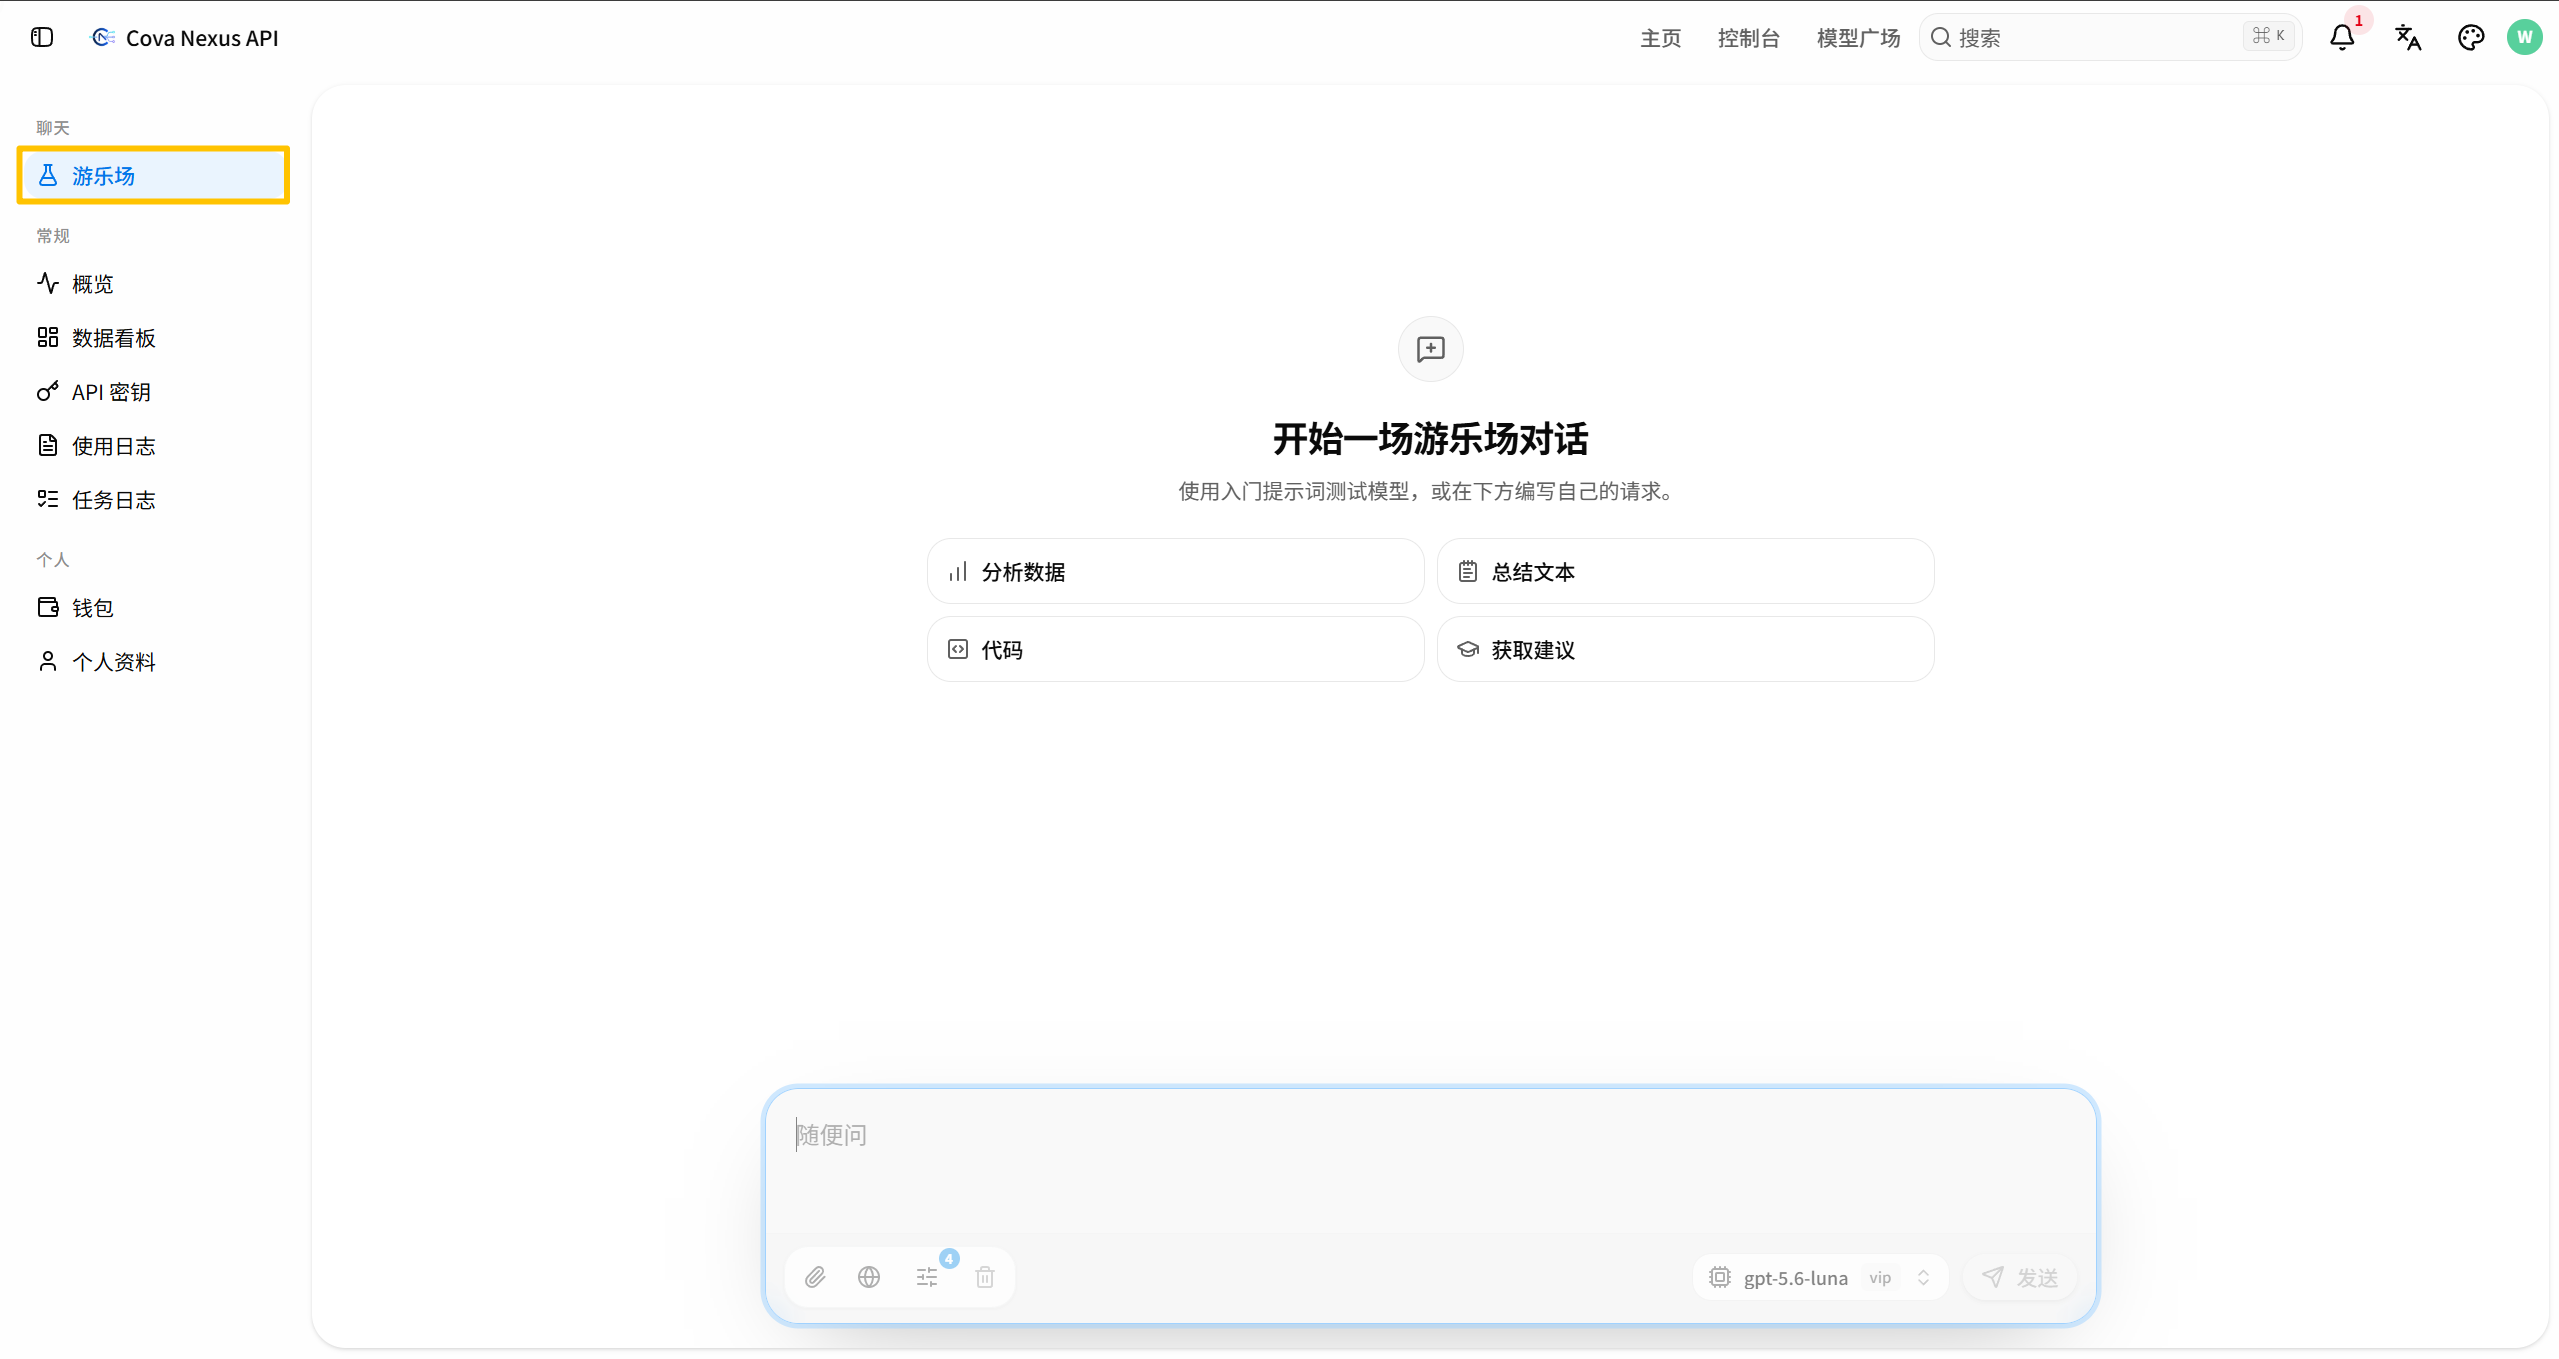Image resolution: width=2559 pixels, height=1359 pixels.
Task: Toggle the web search globe icon
Action: (869, 1277)
